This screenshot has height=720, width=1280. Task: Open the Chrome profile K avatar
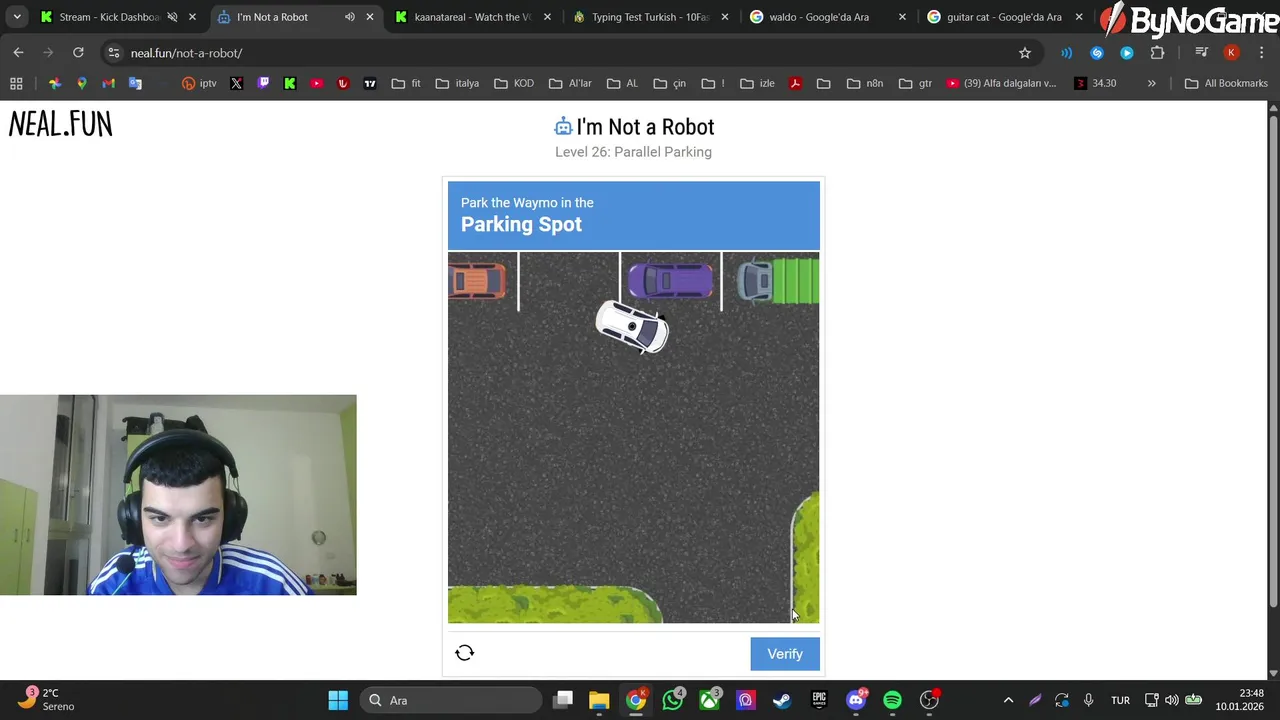1232,53
